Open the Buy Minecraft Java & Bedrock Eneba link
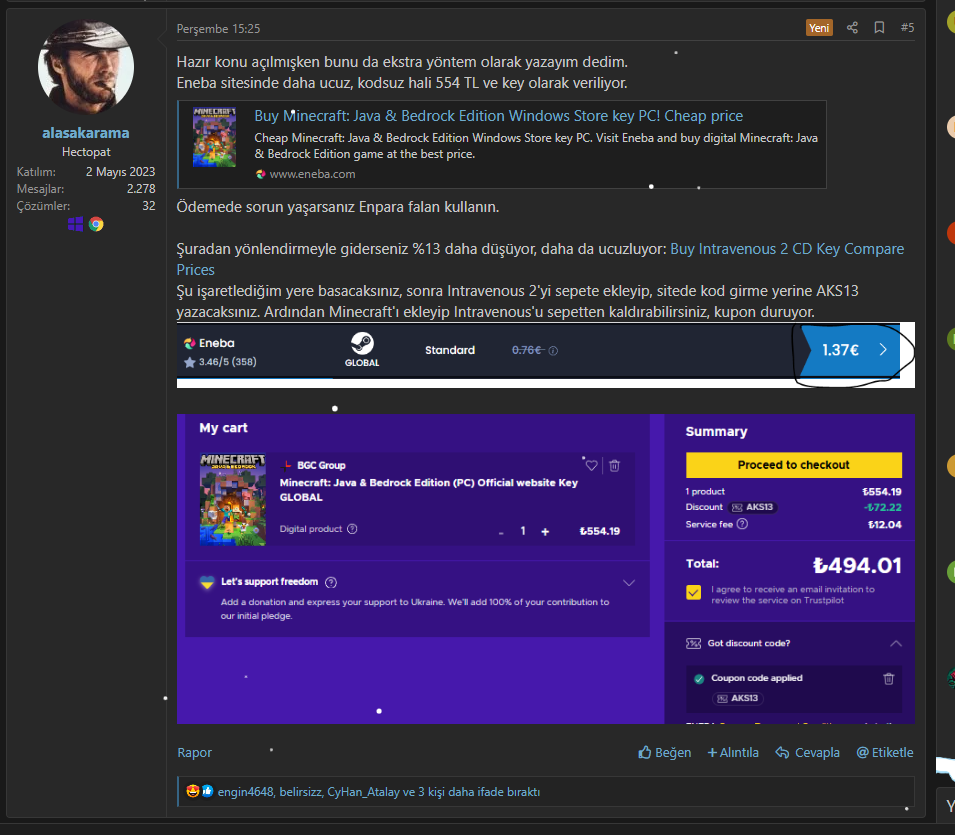955x835 pixels. (x=498, y=116)
